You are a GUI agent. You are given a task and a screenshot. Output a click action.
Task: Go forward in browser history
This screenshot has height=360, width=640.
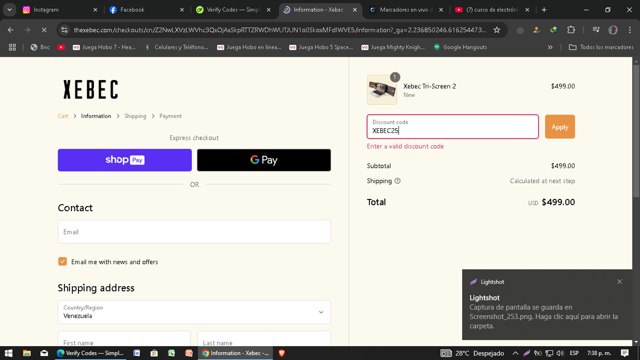point(27,30)
